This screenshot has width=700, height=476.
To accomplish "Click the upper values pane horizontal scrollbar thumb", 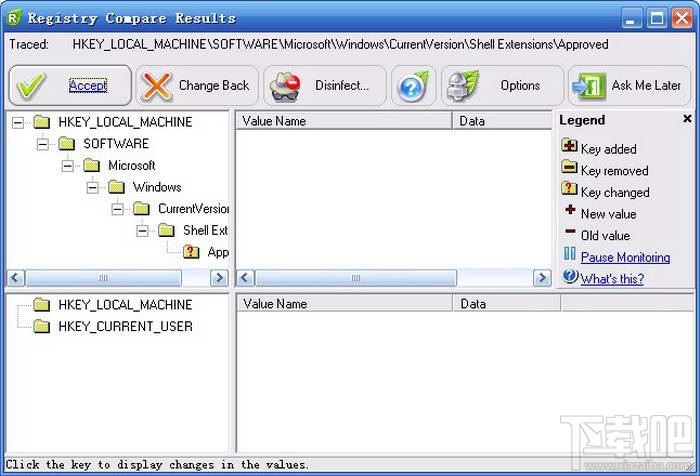I will tap(355, 278).
